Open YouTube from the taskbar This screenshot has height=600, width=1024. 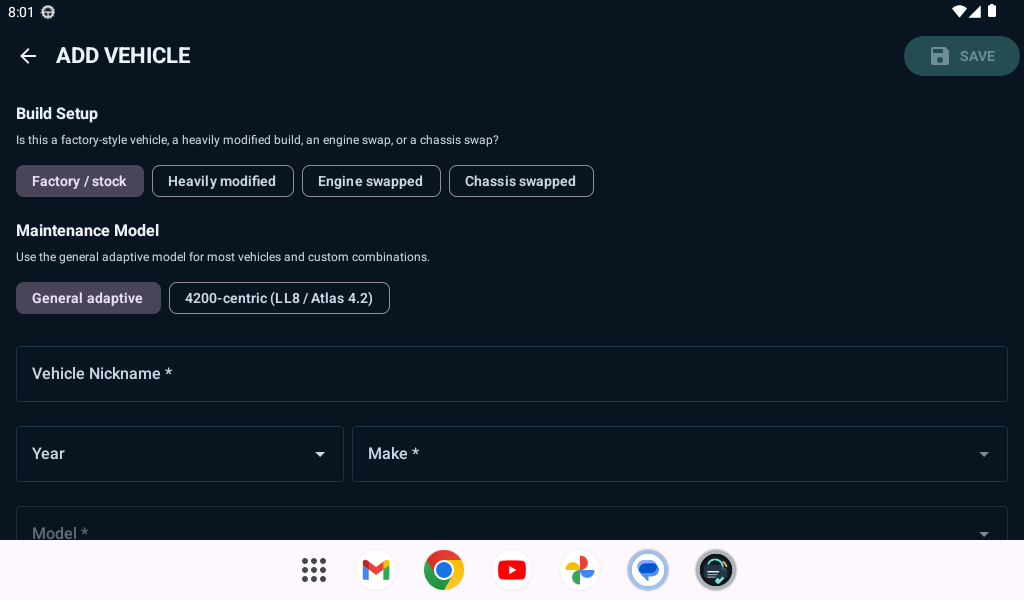(x=512, y=570)
